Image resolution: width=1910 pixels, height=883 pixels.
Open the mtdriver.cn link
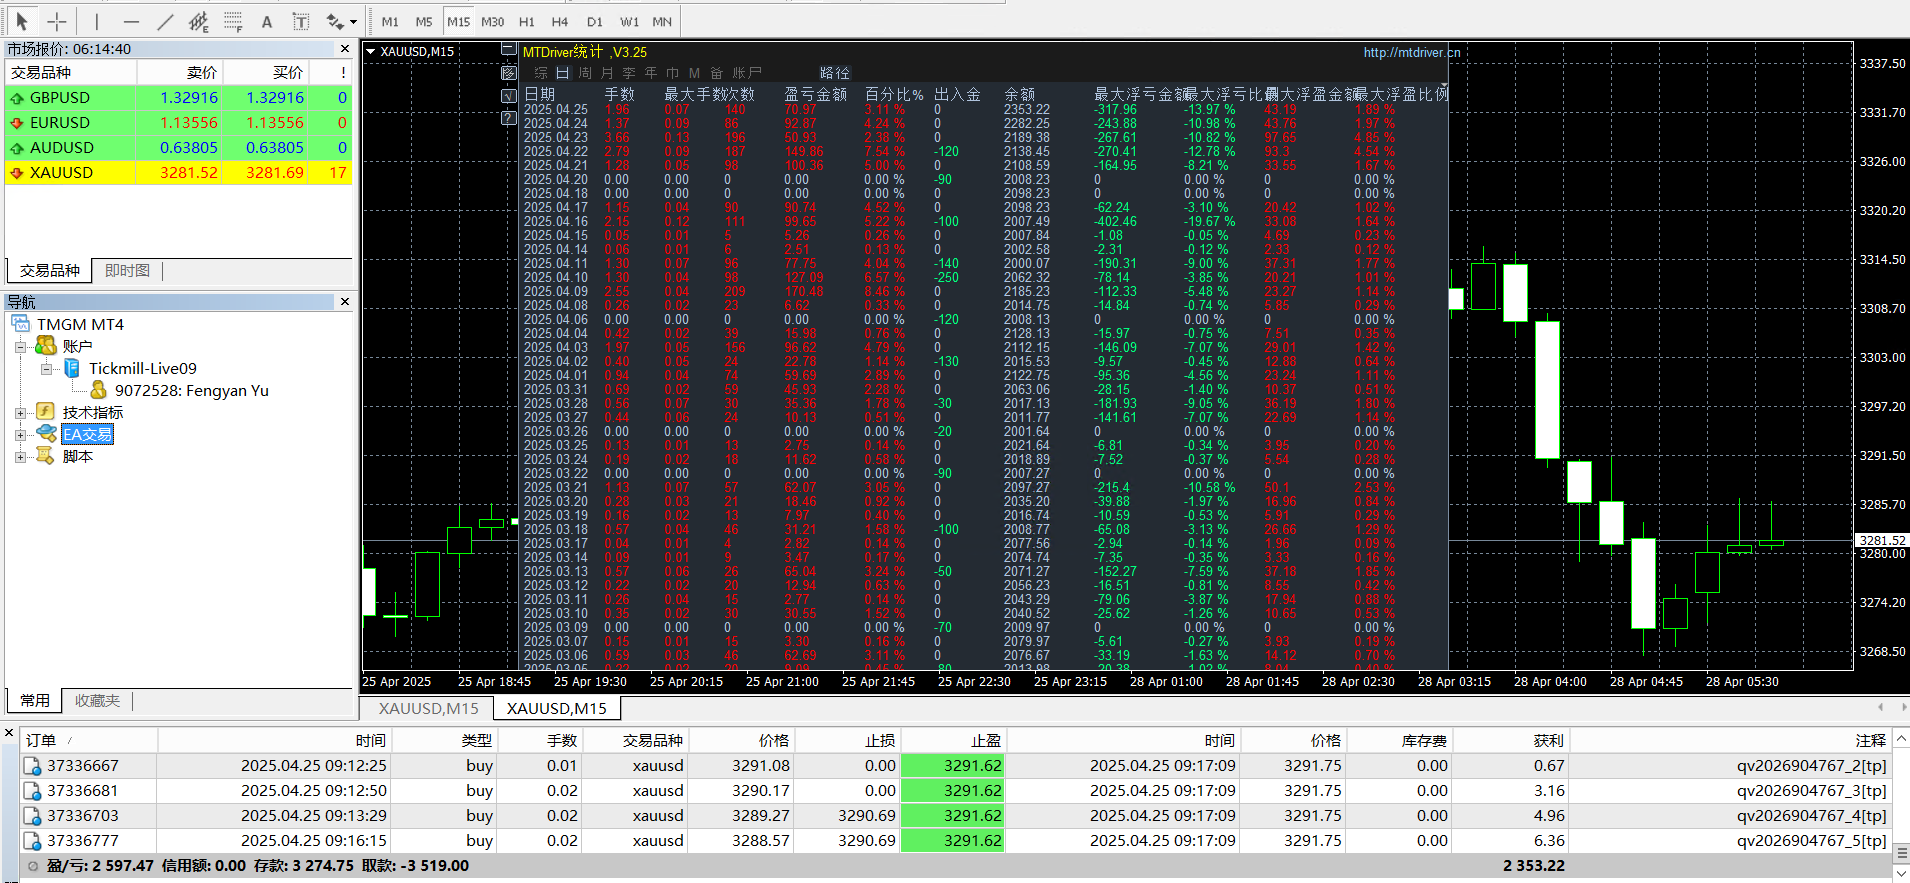click(x=1411, y=52)
